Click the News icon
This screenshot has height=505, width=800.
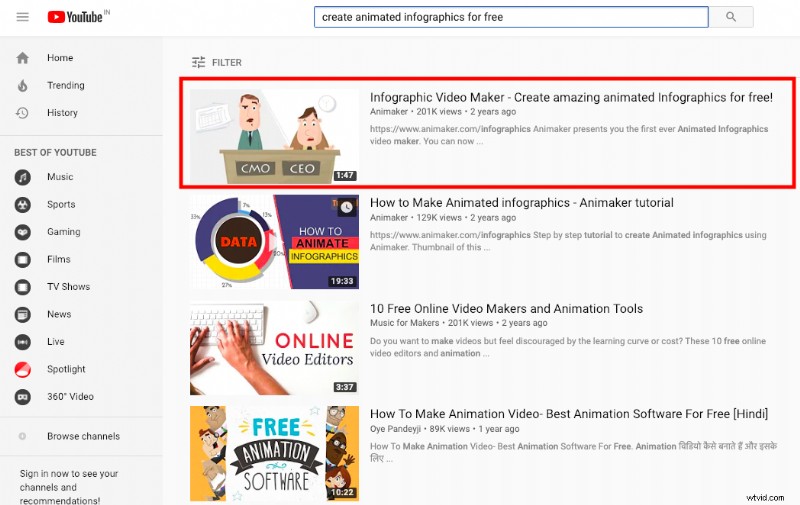22,314
